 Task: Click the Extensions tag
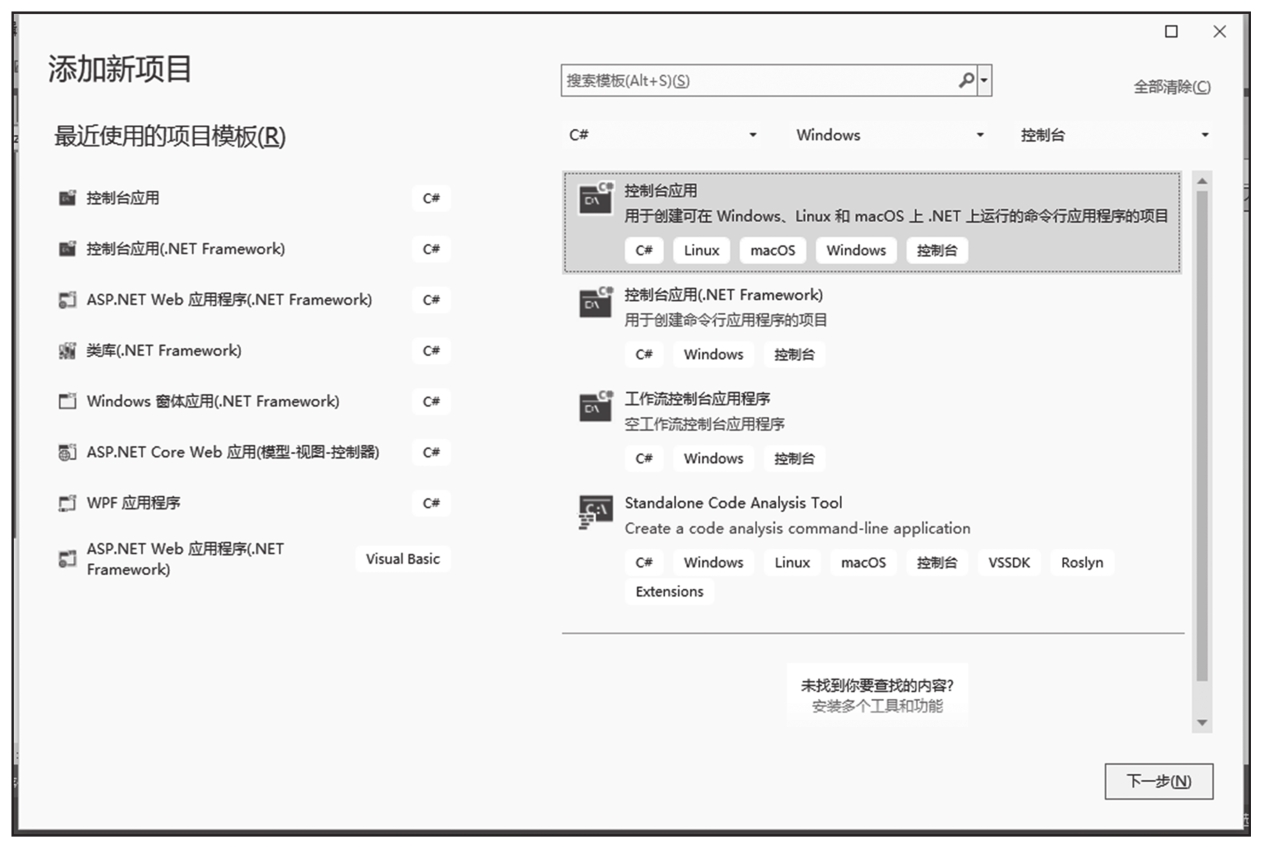click(x=670, y=591)
